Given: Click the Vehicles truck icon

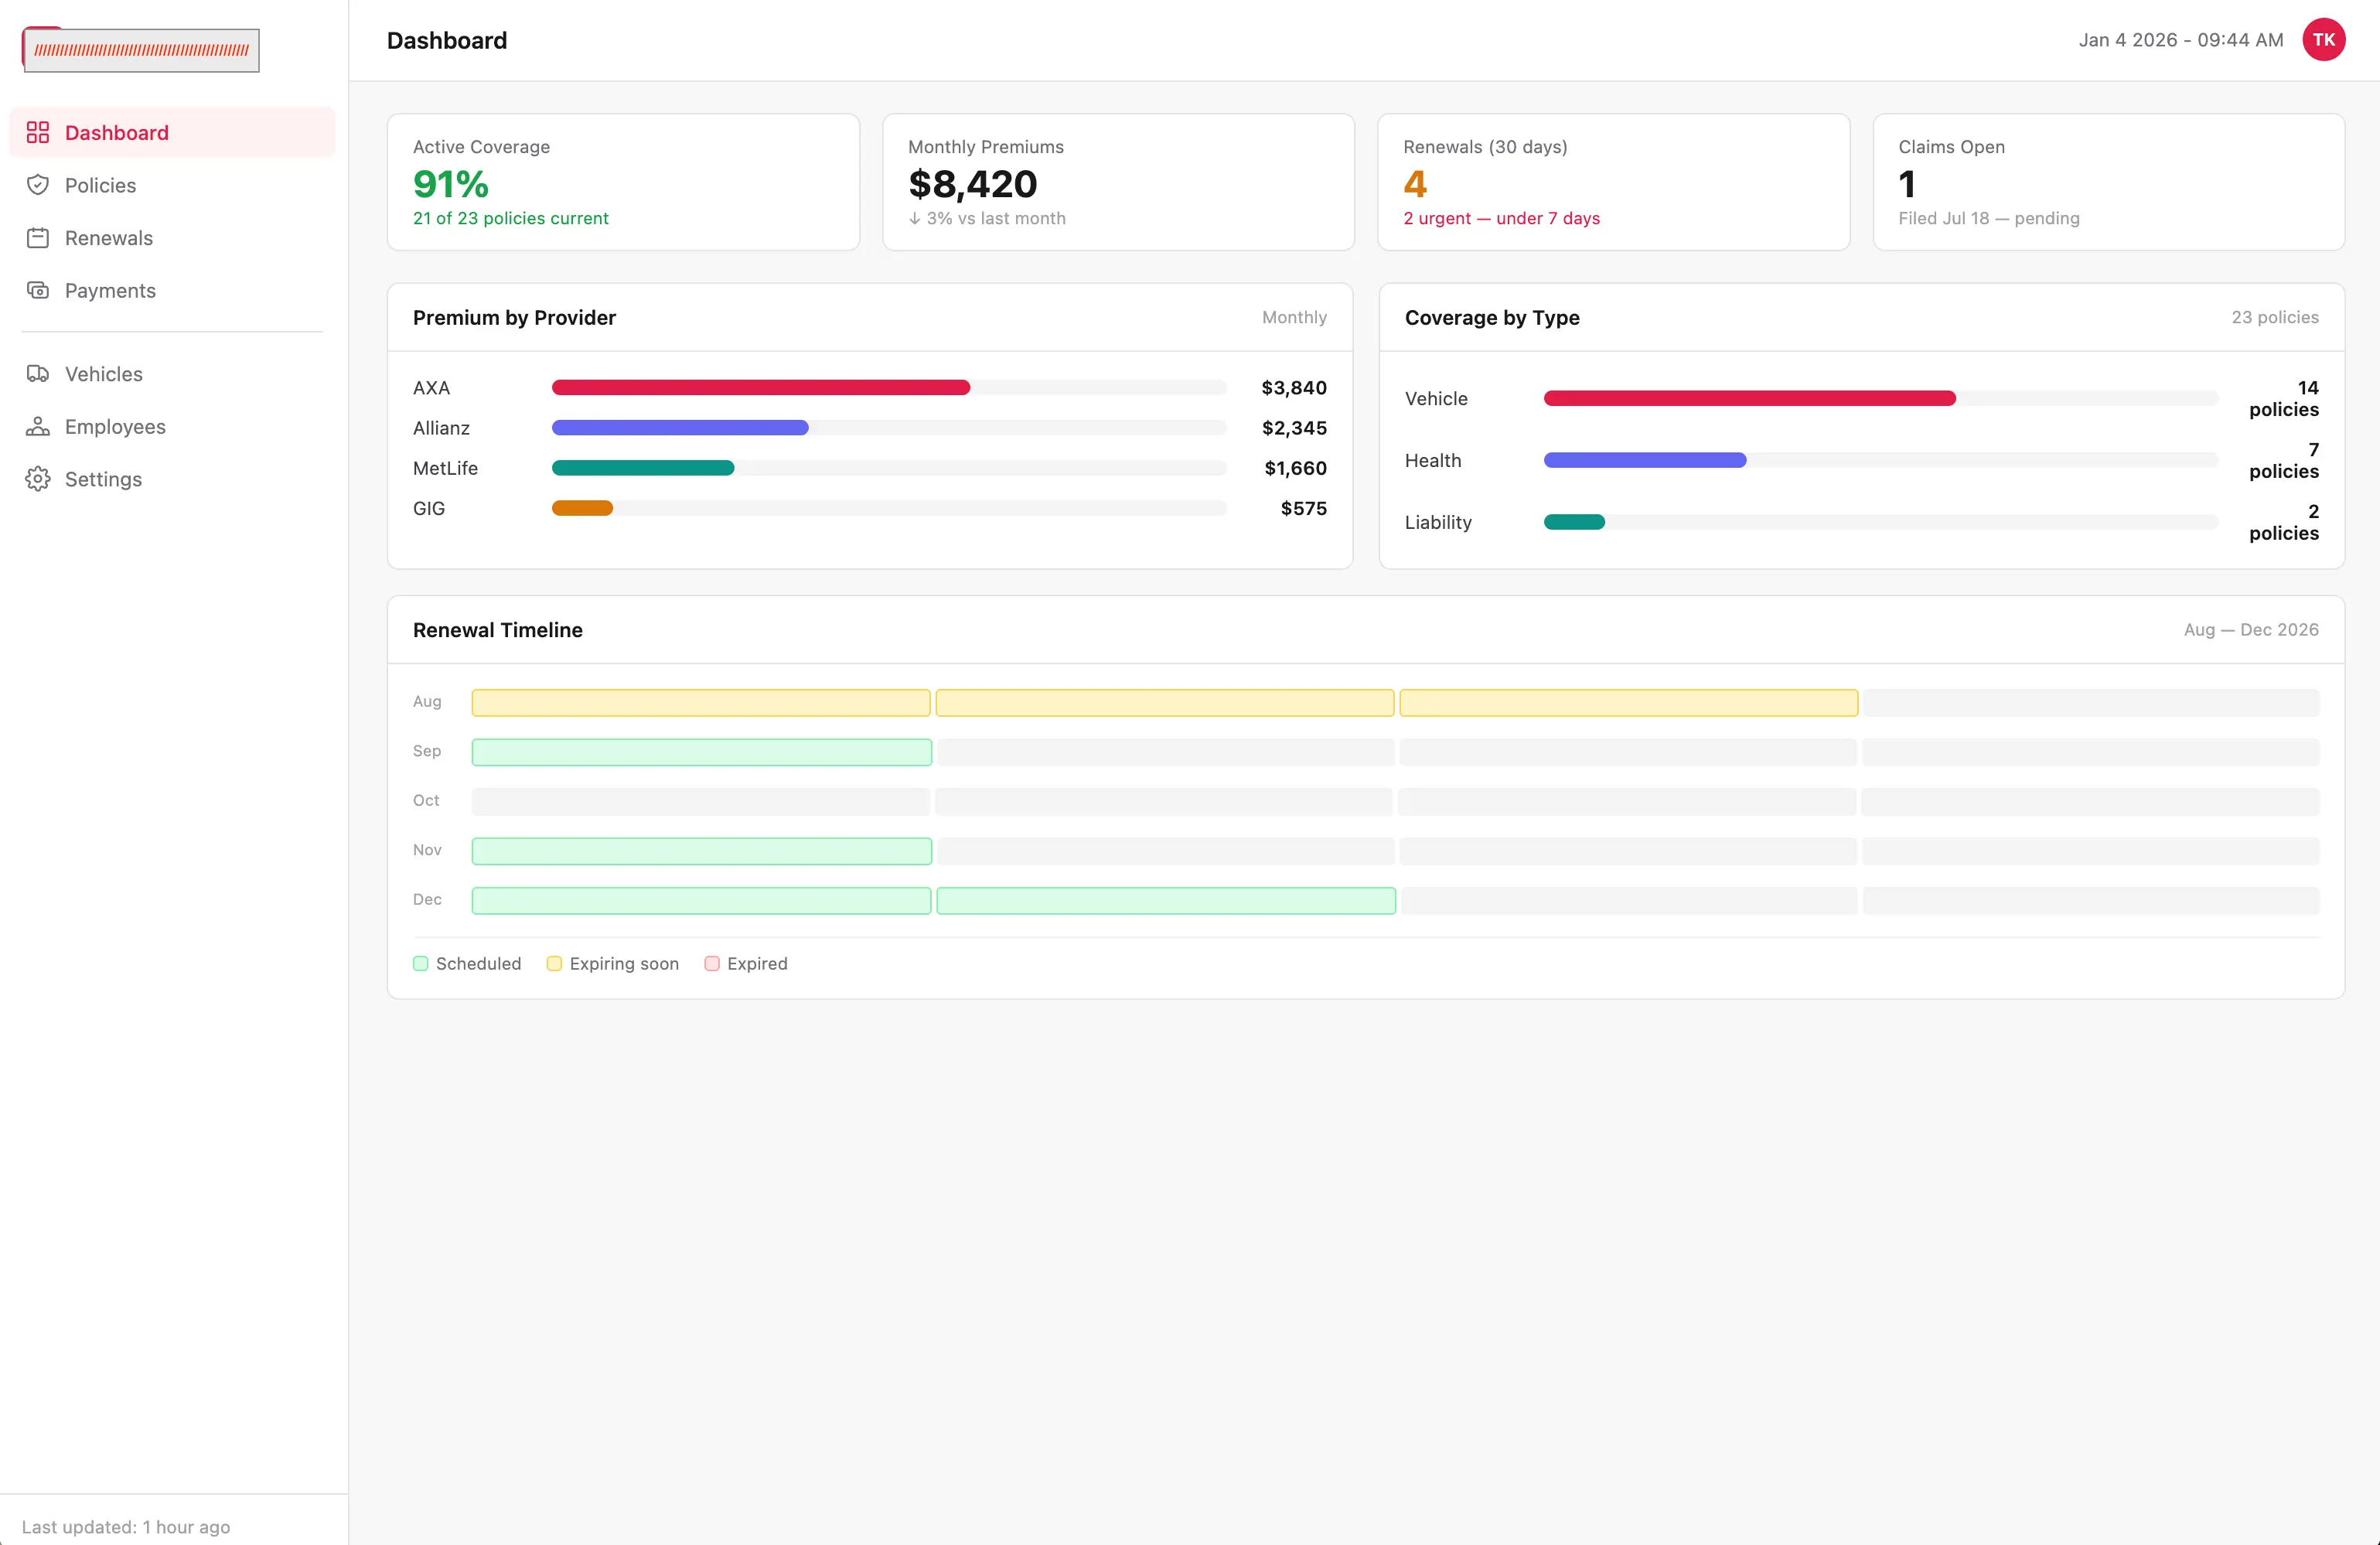Looking at the screenshot, I should point(38,374).
